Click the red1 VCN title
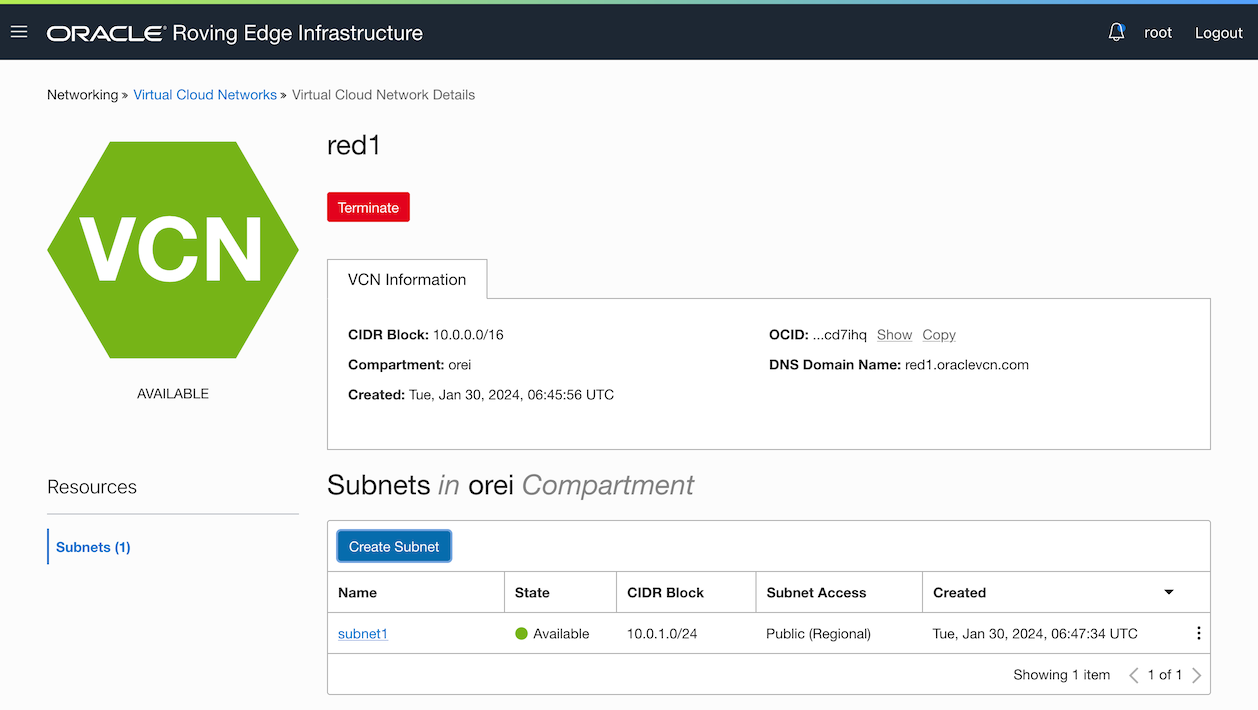 point(354,145)
